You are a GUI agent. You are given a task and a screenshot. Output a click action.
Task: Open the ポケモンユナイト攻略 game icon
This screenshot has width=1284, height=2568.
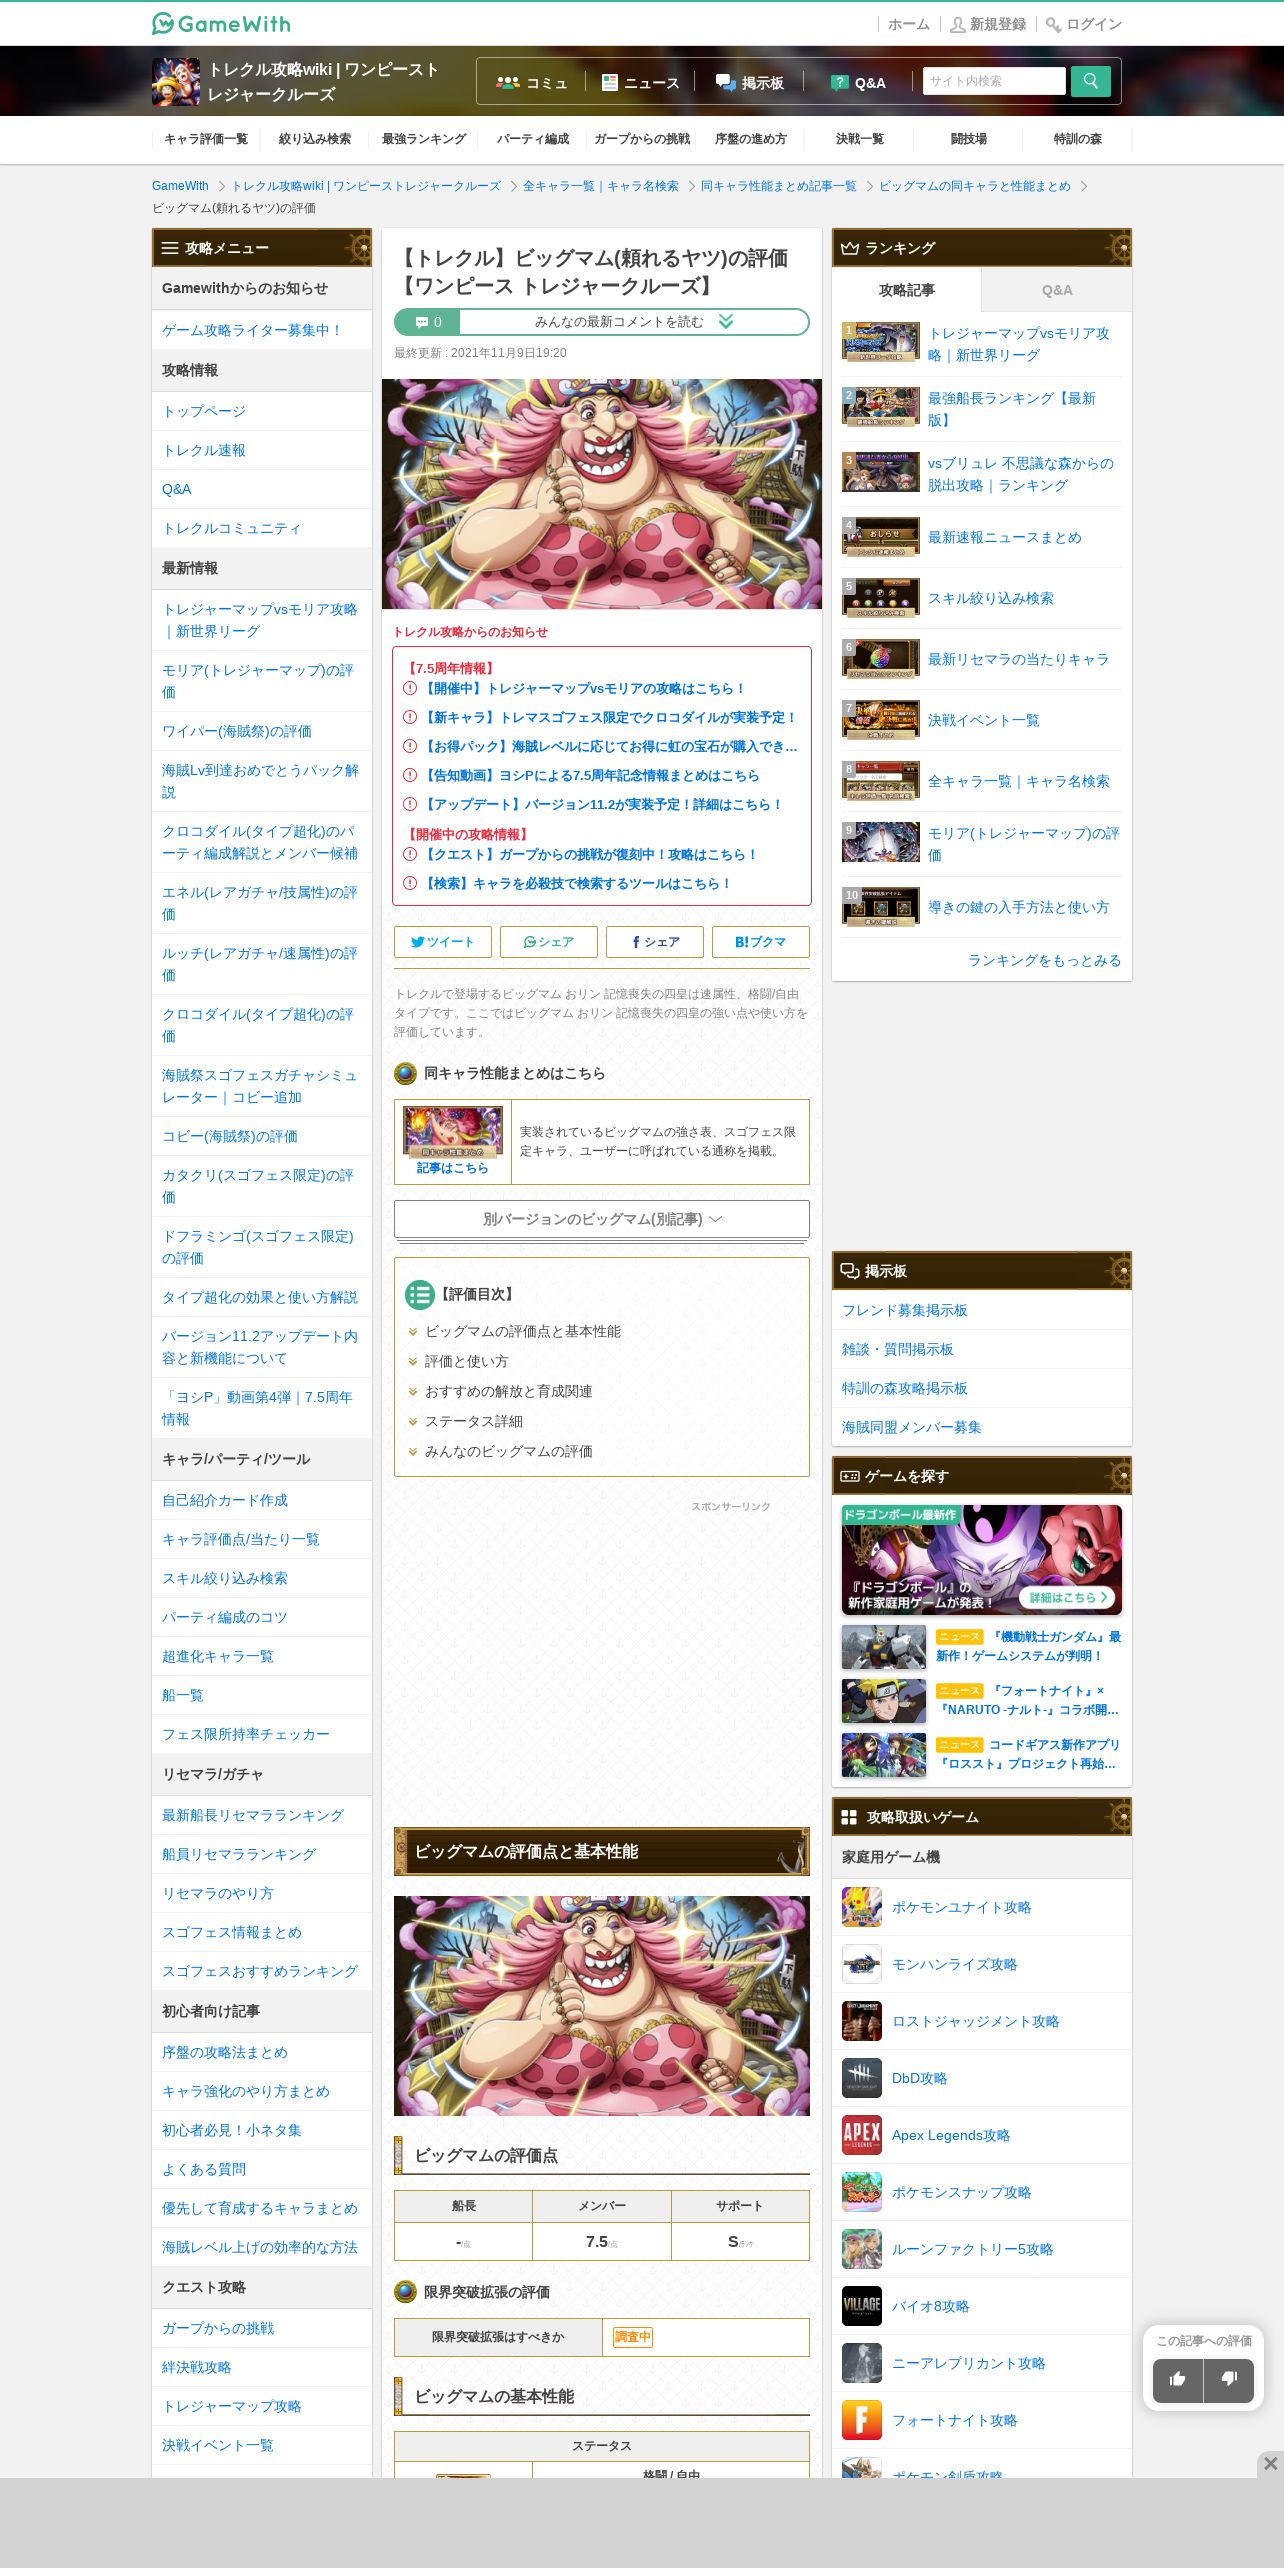click(861, 1907)
